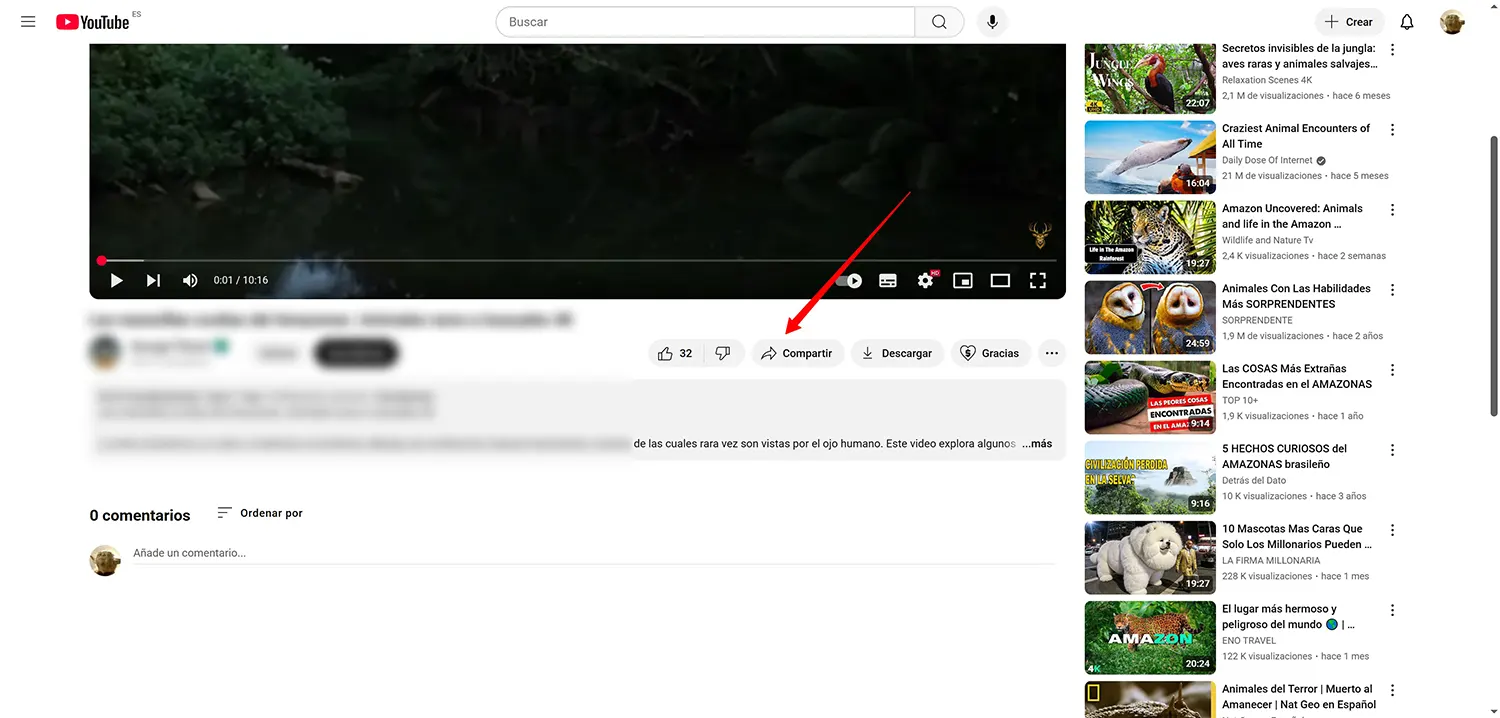The image size is (1500, 718).
Task: Click the Descargar download button
Action: [x=897, y=353]
